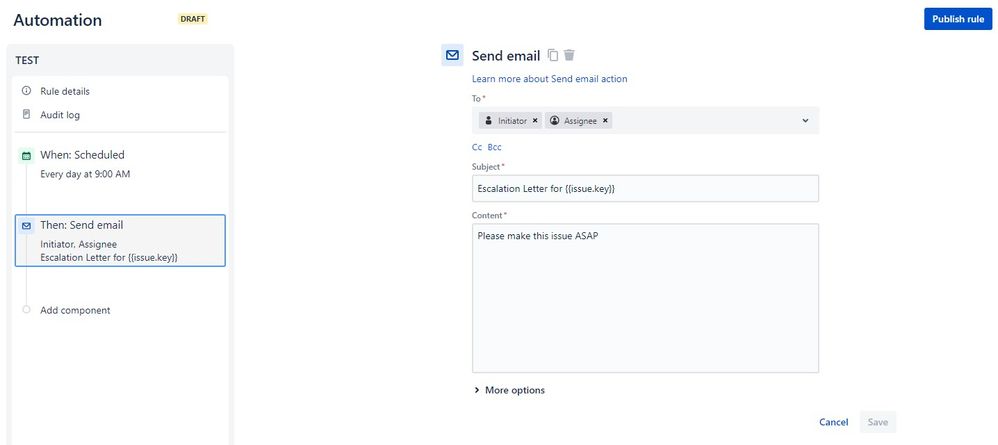998x445 pixels.
Task: Click the Cancel button
Action: point(834,422)
